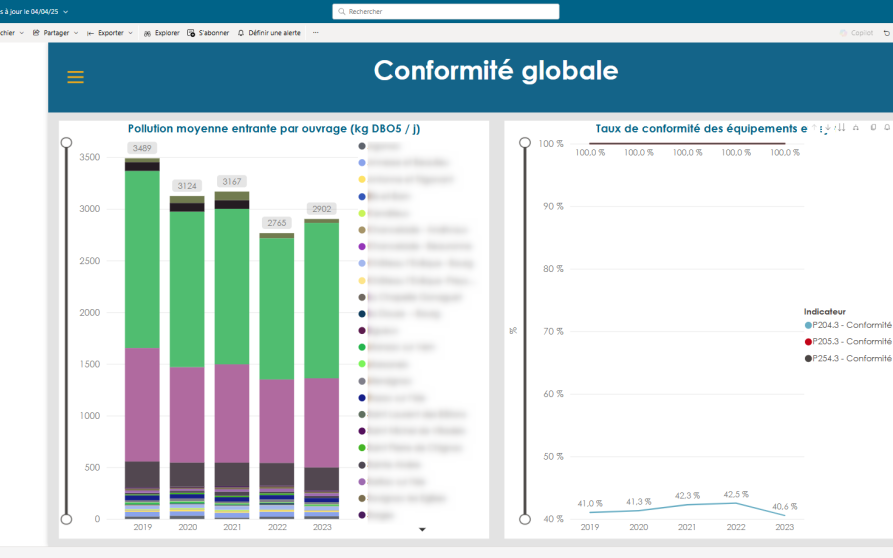Click the purple segment of the 2023 bar
Screen dimensions: 893x558
pos(322,422)
